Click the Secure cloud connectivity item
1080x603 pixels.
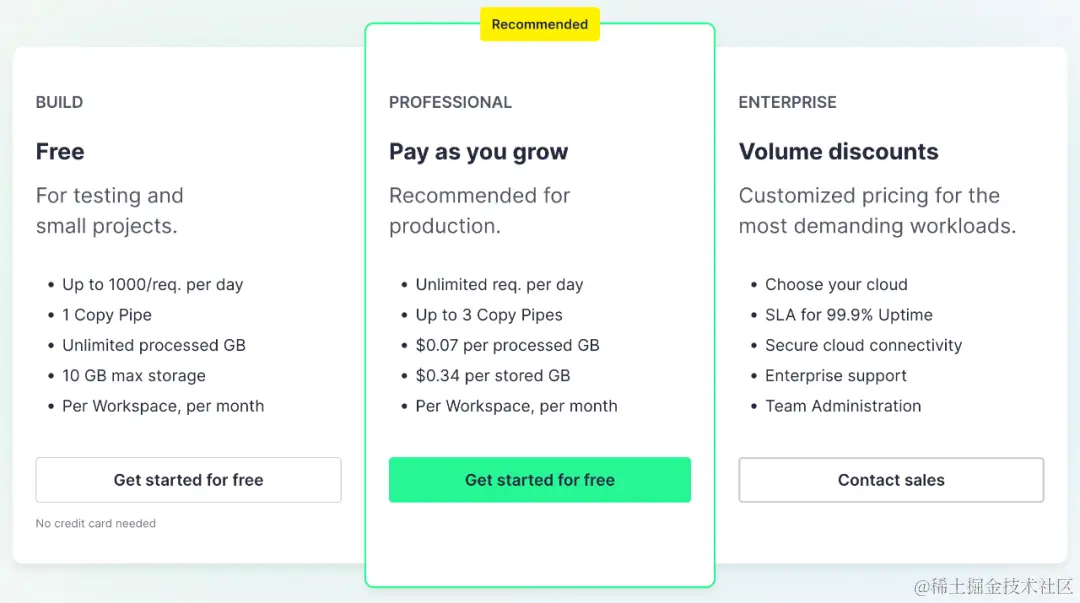[x=863, y=345]
